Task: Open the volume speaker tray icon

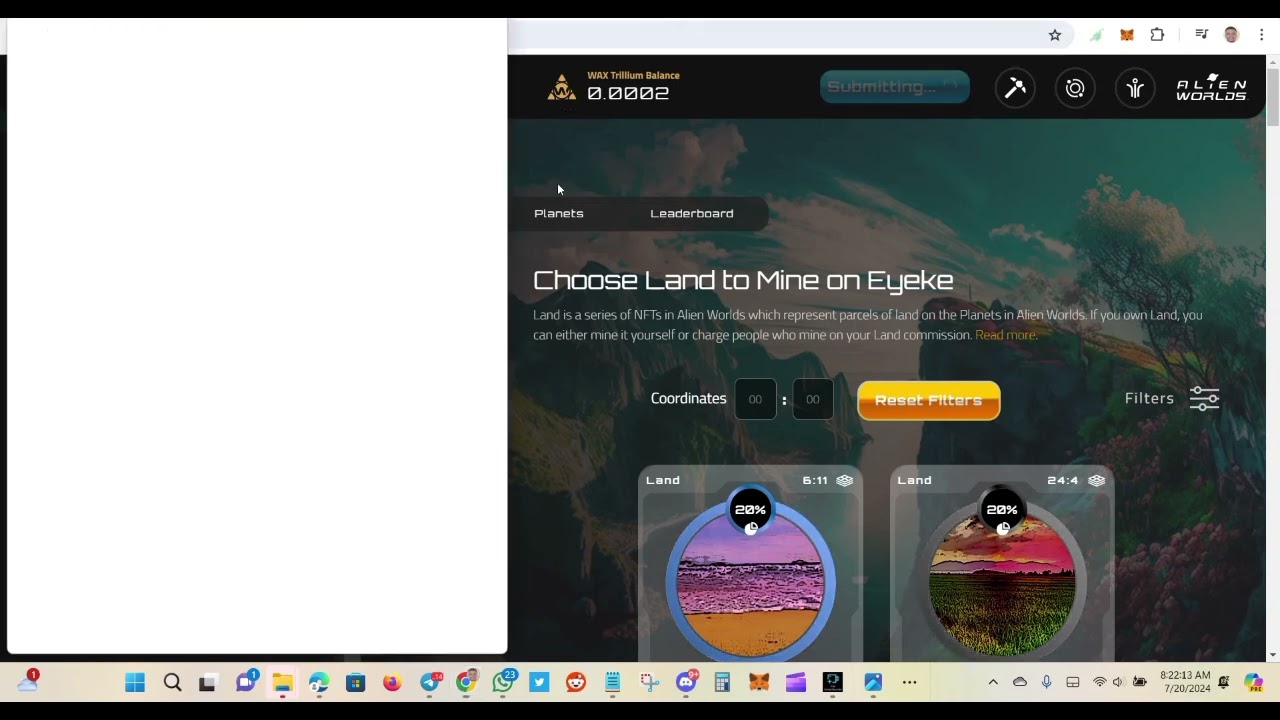Action: click(1118, 682)
